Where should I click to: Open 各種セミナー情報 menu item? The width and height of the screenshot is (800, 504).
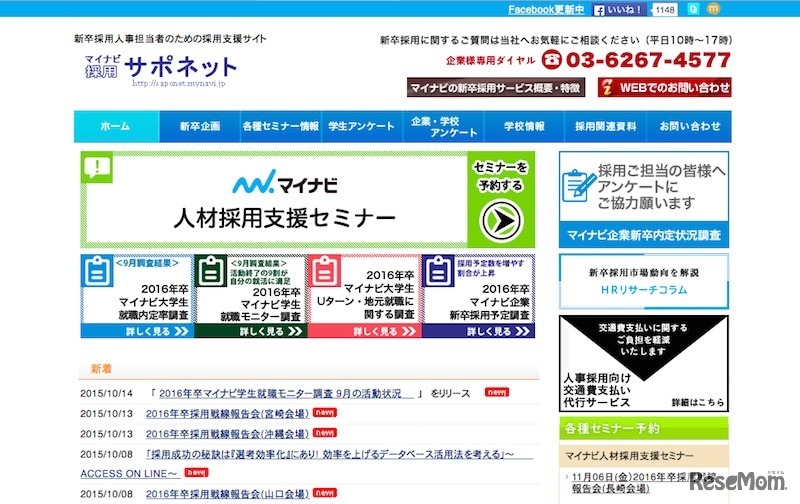[x=281, y=127]
